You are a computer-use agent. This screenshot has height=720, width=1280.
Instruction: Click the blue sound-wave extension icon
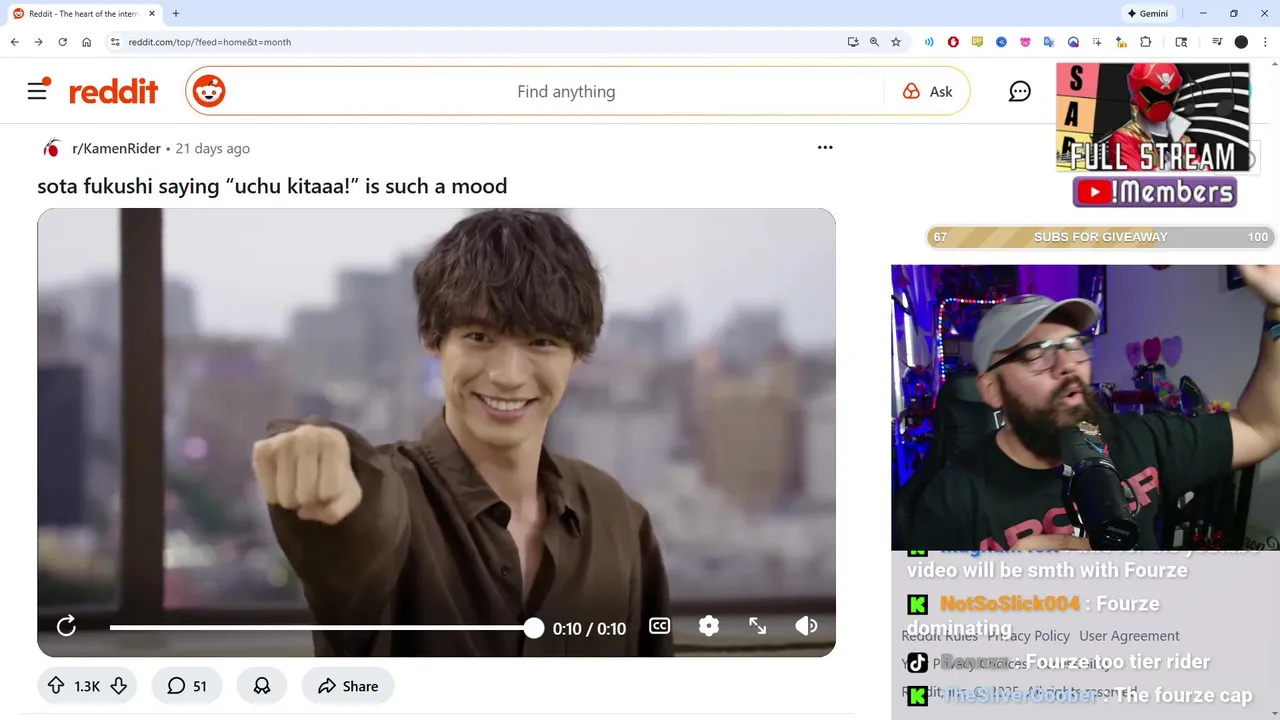pos(929,42)
